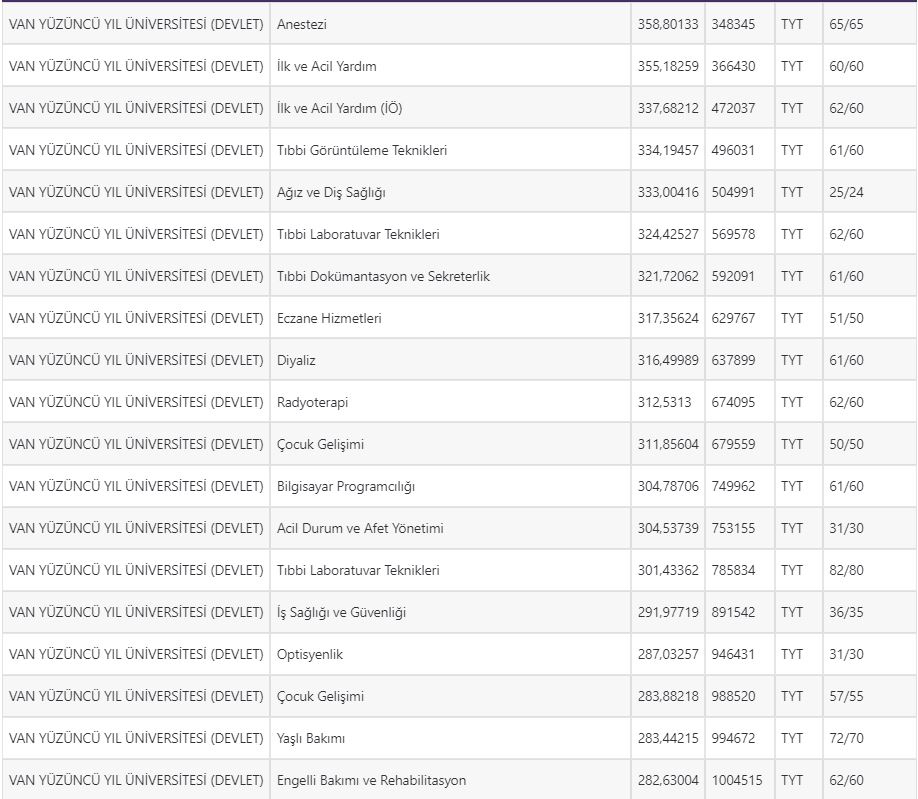Image resolution: width=918 pixels, height=799 pixels.
Task: Click university name in Eczane Hizmetleri row
Action: coord(136,318)
